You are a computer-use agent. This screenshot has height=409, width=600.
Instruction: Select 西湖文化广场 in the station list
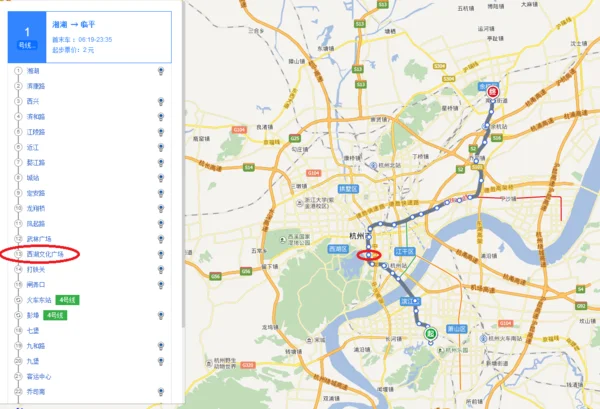(45, 254)
